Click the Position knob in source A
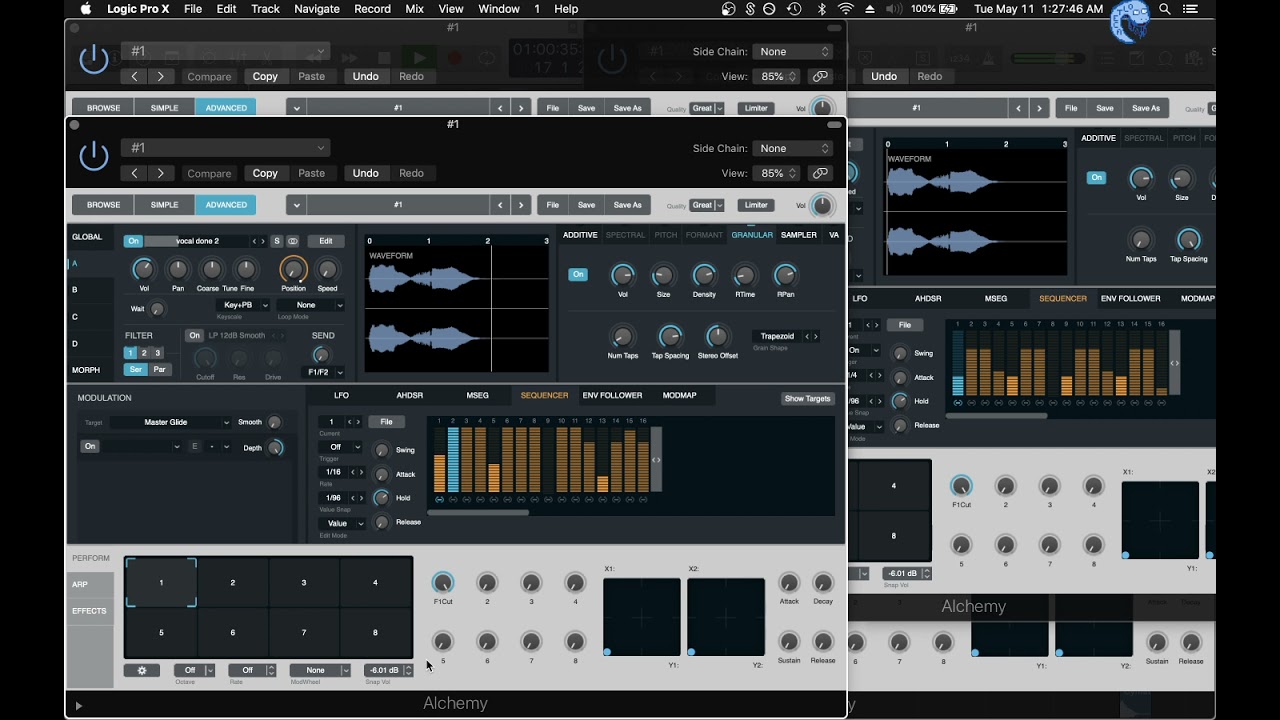1280x720 pixels. (x=293, y=269)
